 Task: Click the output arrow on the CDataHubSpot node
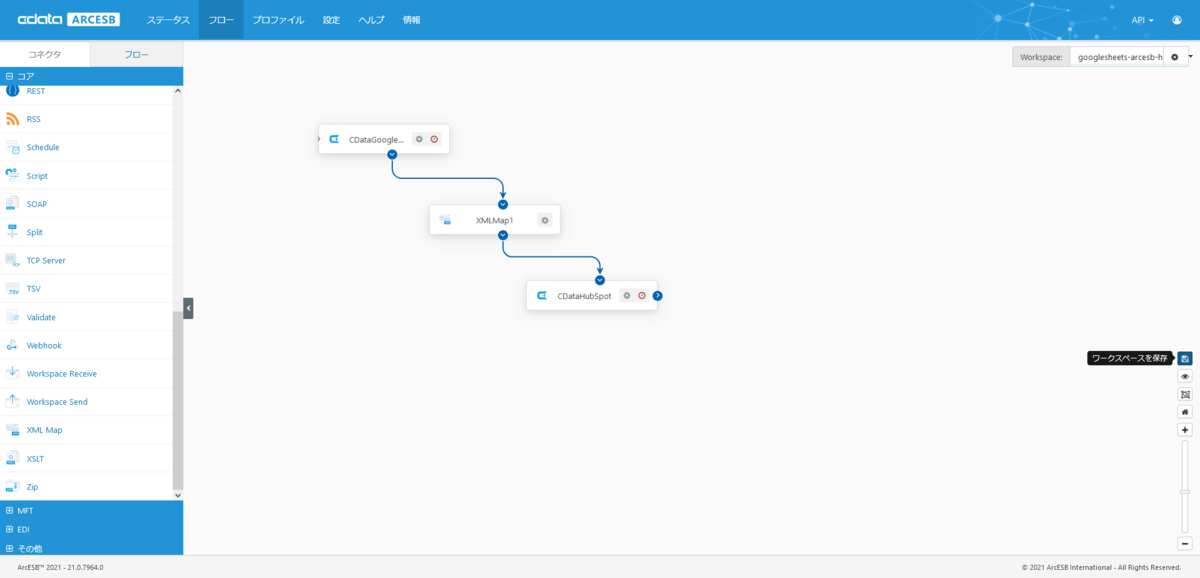point(657,295)
